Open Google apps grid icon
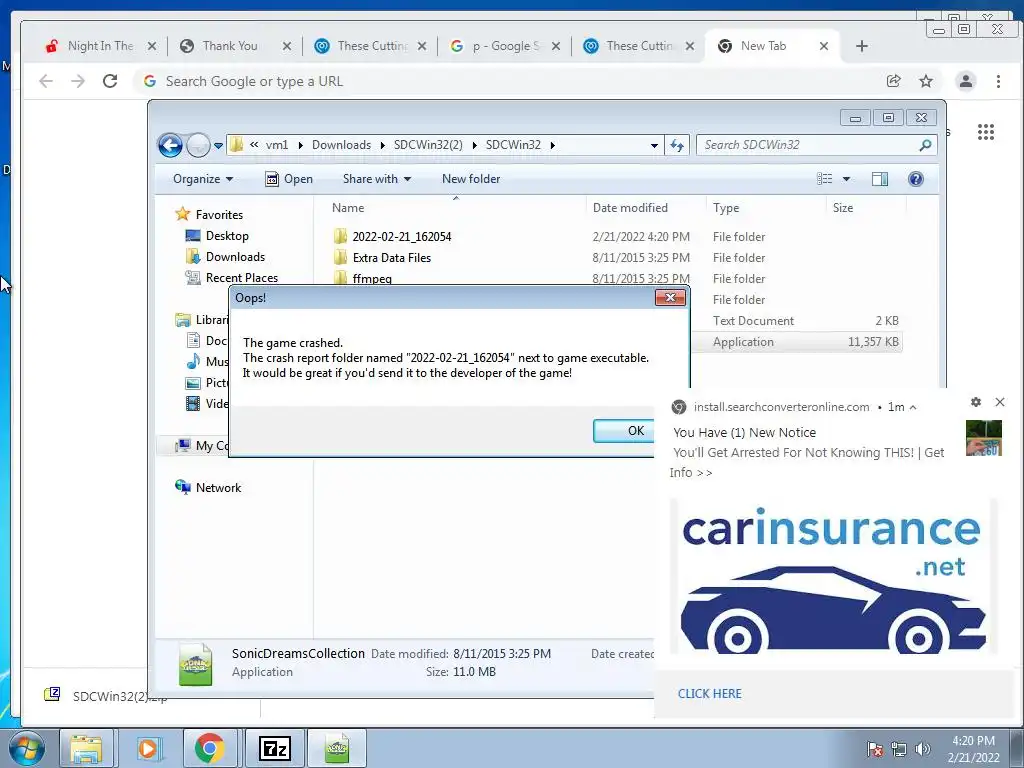The height and width of the screenshot is (768, 1024). (985, 132)
